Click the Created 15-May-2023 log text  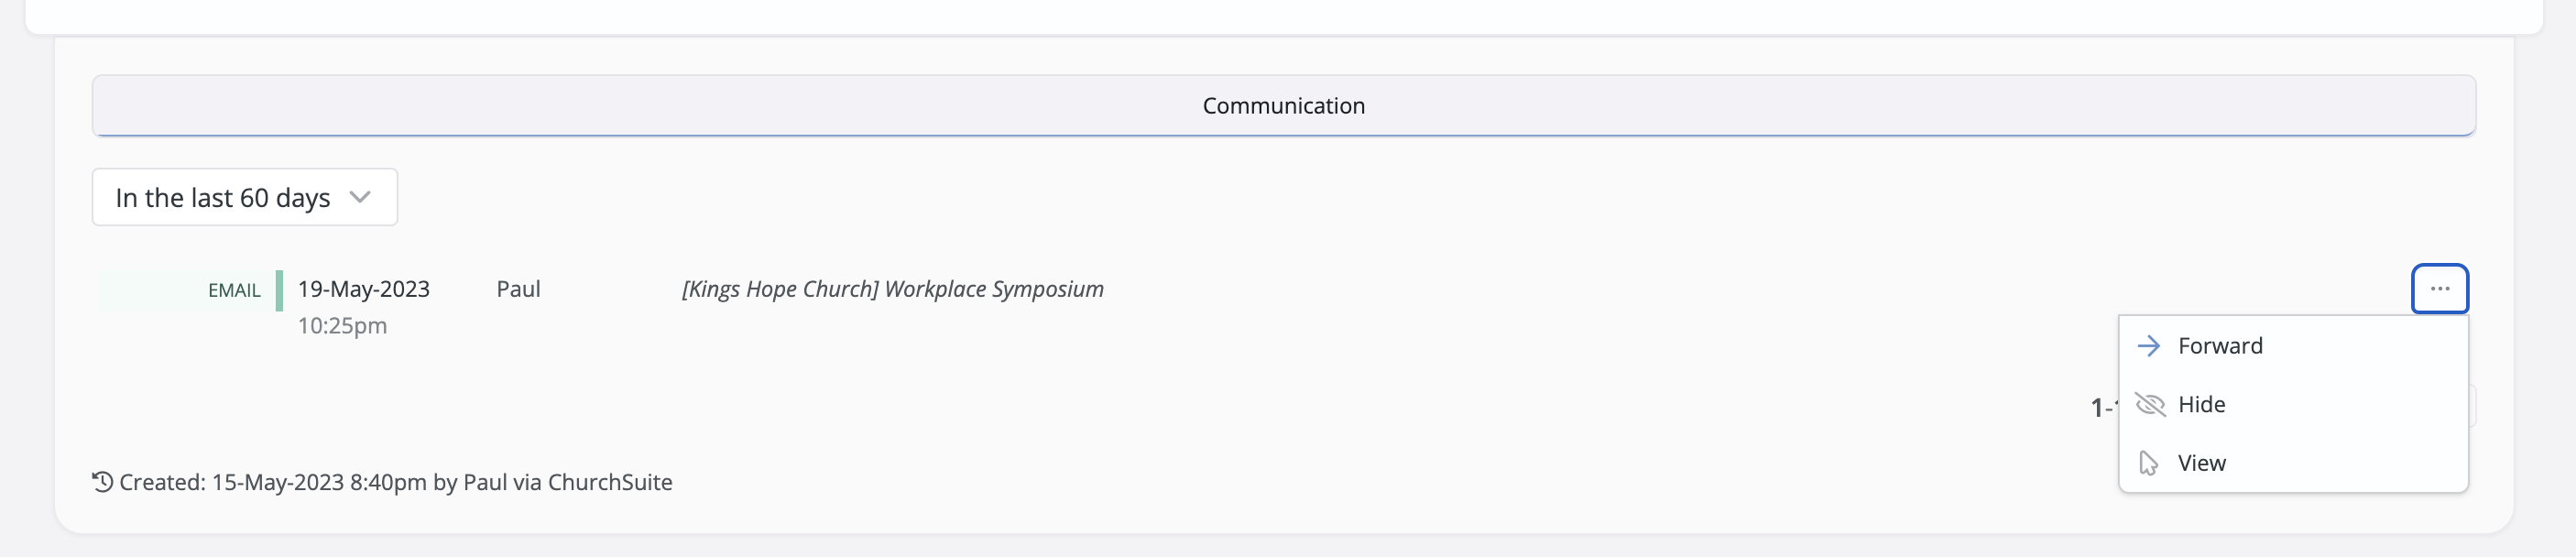395,482
